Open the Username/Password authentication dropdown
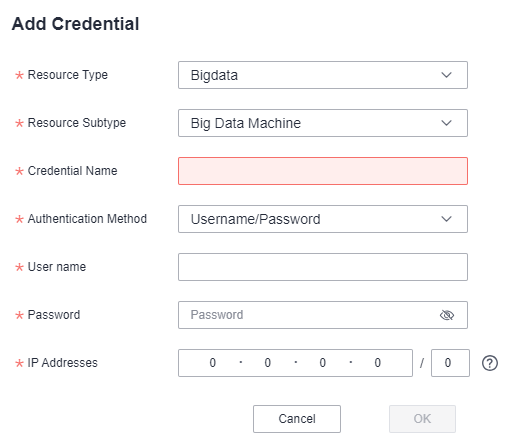The height and width of the screenshot is (444, 511). [323, 219]
